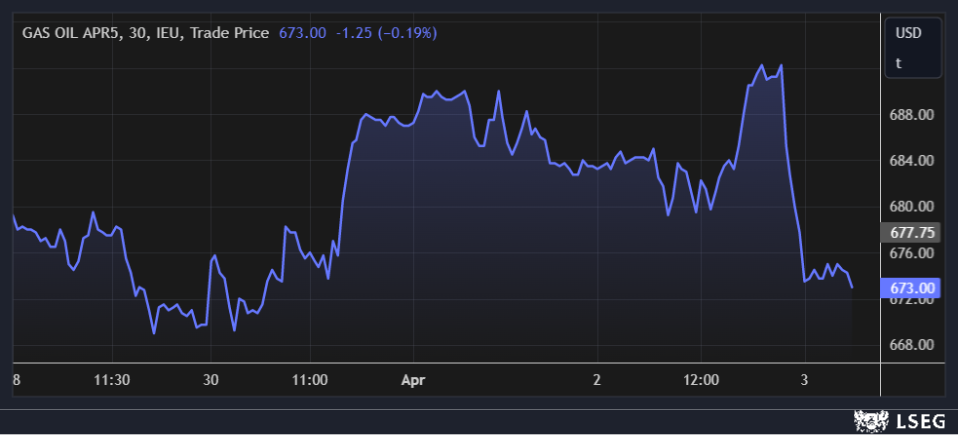Open the 30 interval in chart legend
The width and height of the screenshot is (958, 435).
(x=136, y=33)
